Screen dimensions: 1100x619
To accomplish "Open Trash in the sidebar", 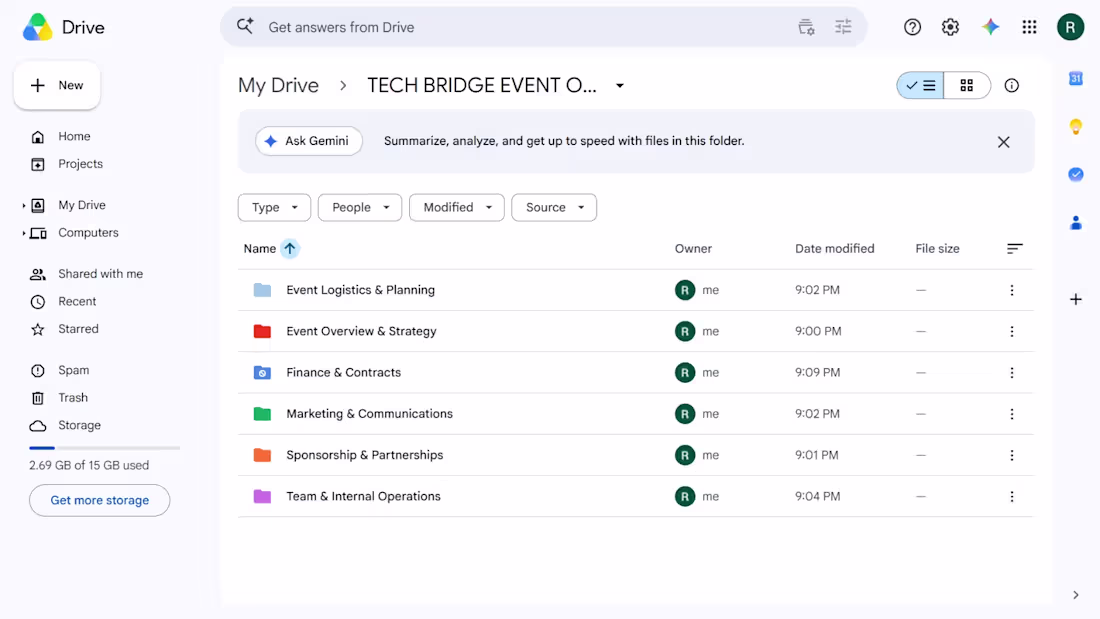I will (73, 398).
